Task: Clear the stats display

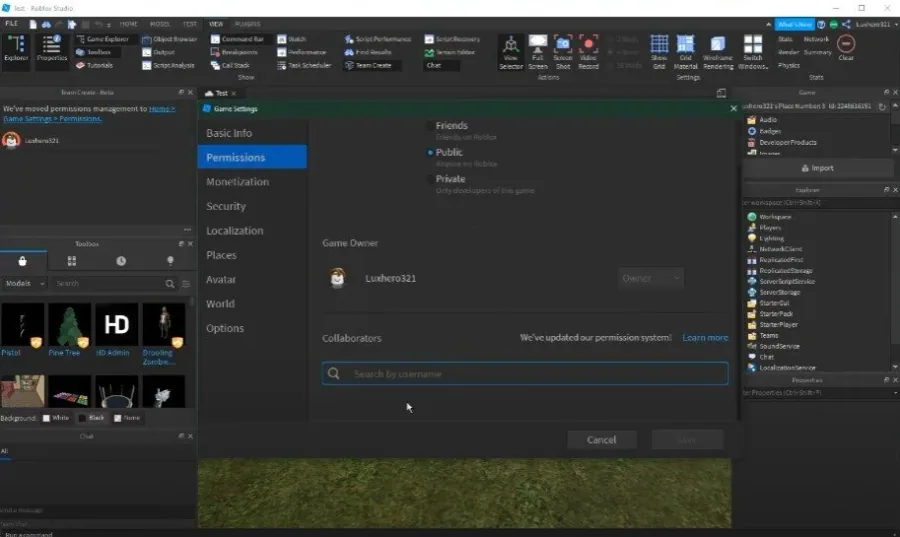Action: (845, 48)
